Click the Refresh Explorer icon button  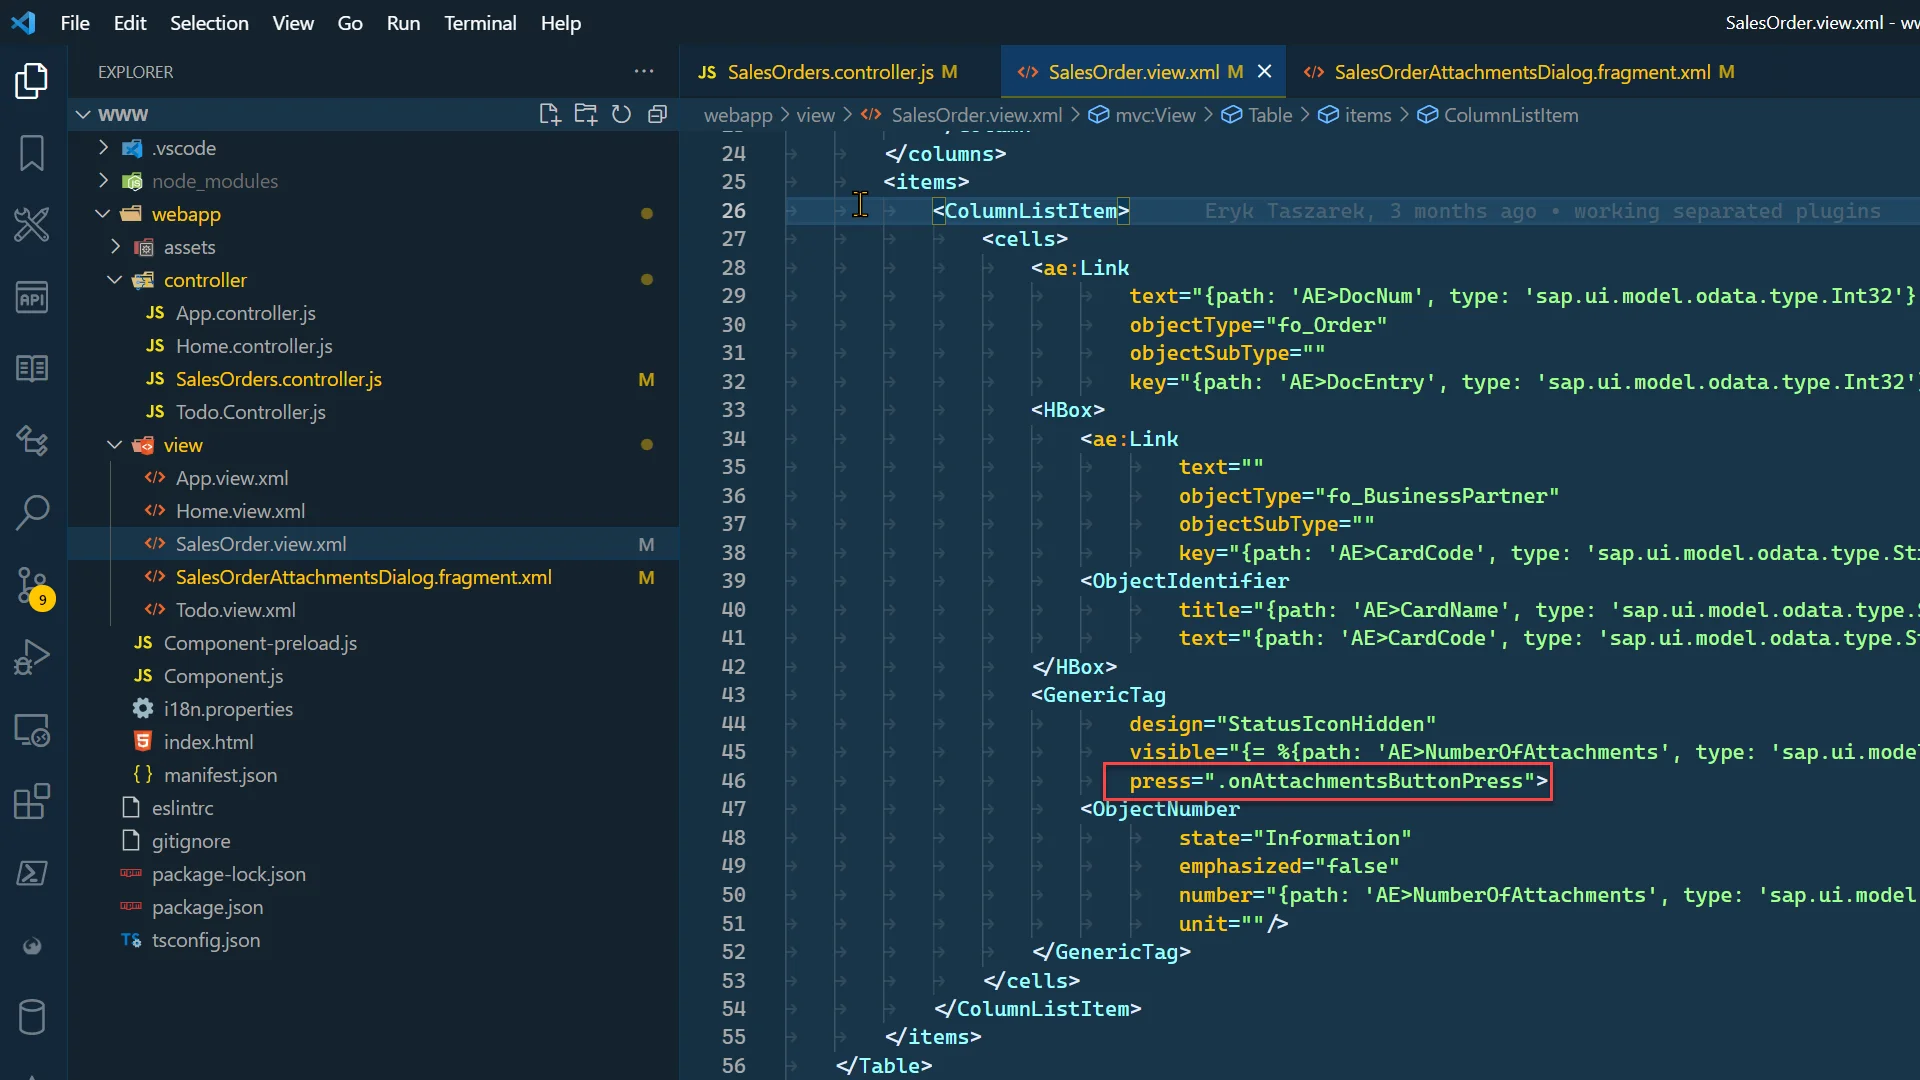[621, 115]
